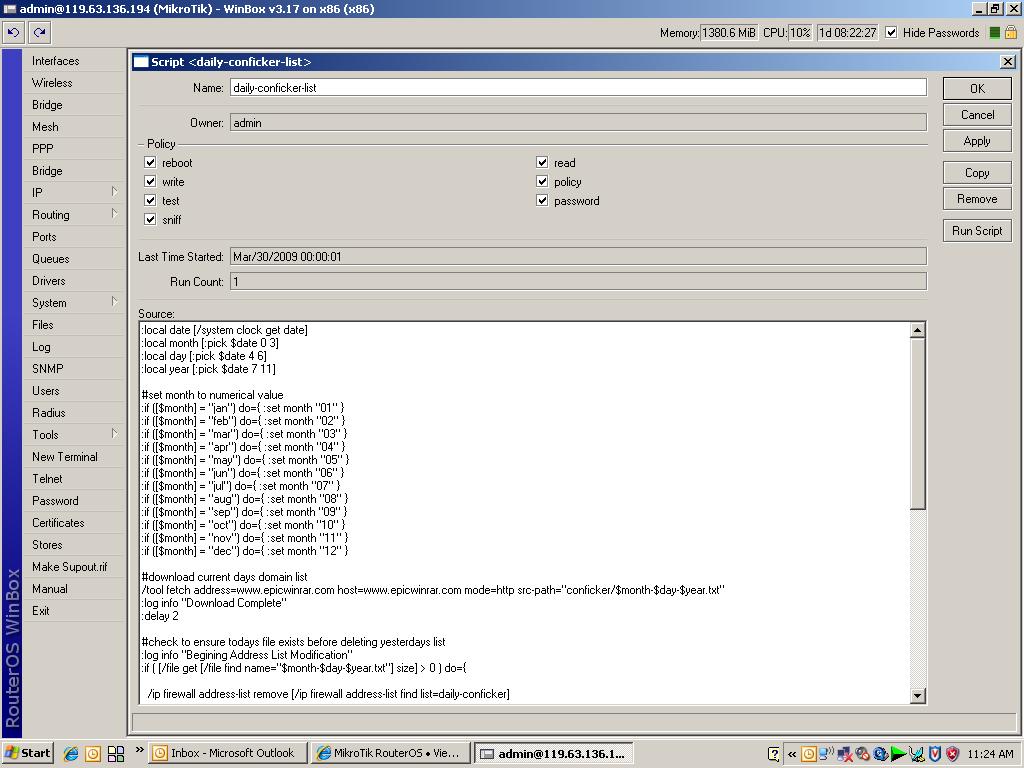Click the Source scrollbar down arrow
Viewport: 1024px width, 768px height.
918,696
